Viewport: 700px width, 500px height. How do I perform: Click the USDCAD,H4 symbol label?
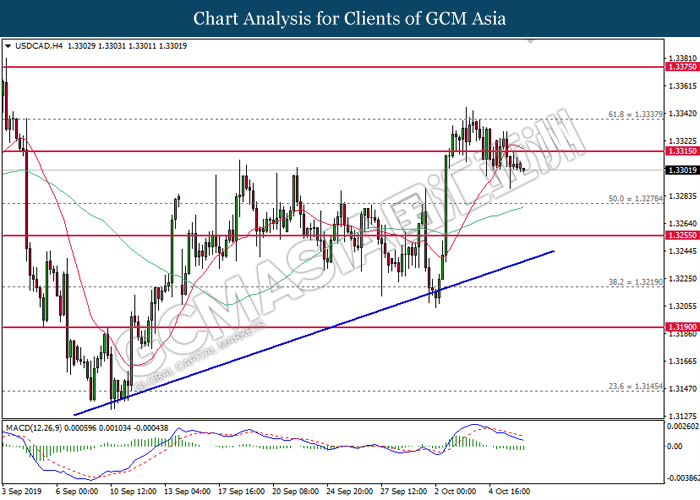pos(39,46)
